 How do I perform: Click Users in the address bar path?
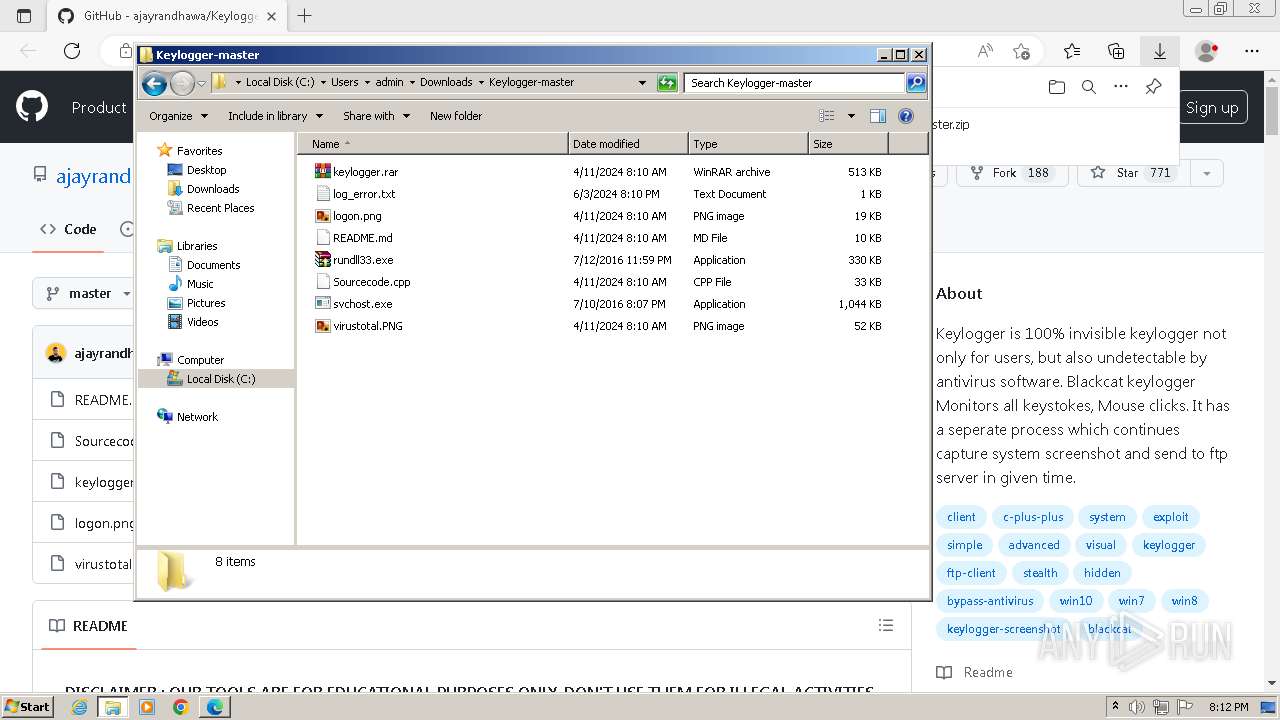point(344,83)
